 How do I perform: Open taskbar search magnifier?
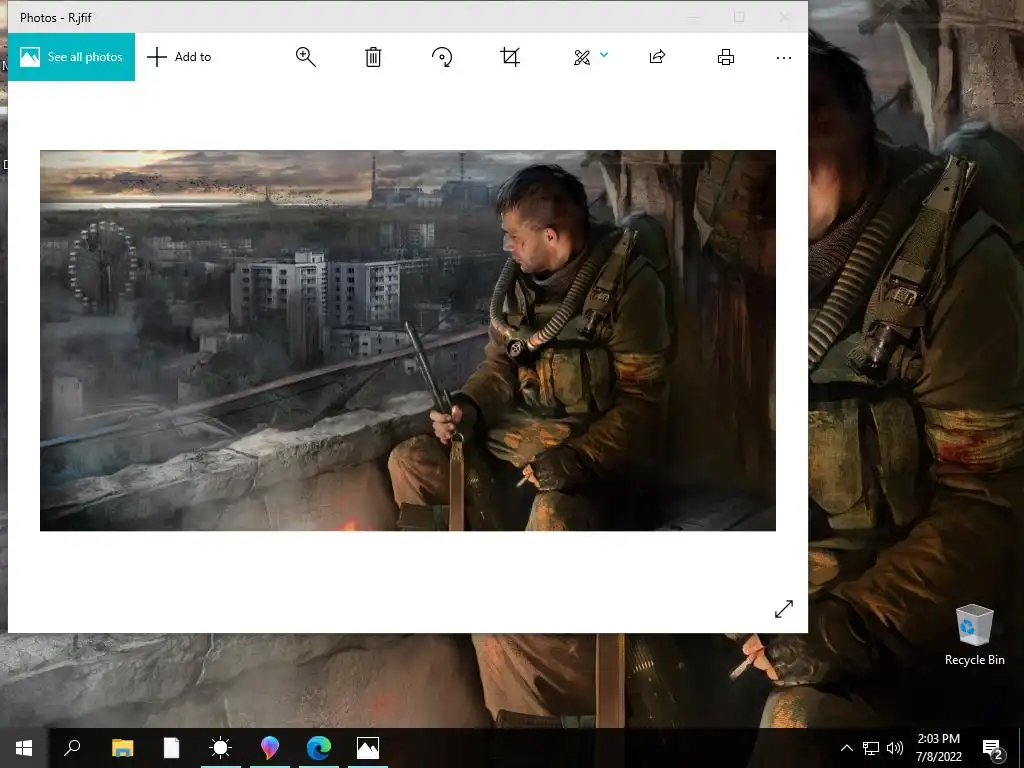pos(72,748)
